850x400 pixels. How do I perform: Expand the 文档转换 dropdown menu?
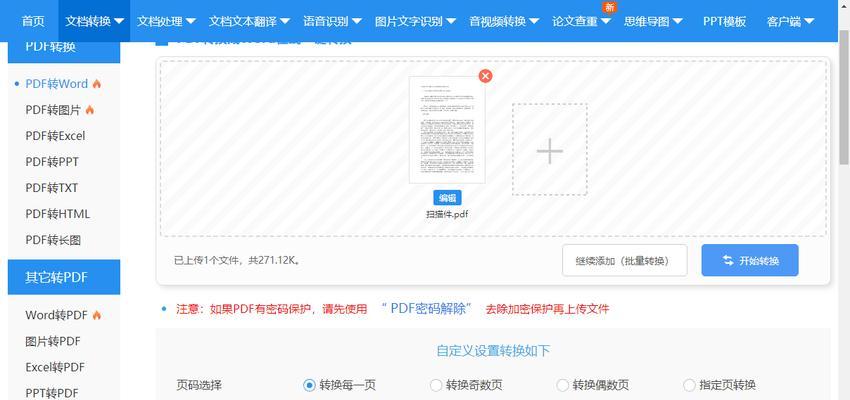click(94, 21)
